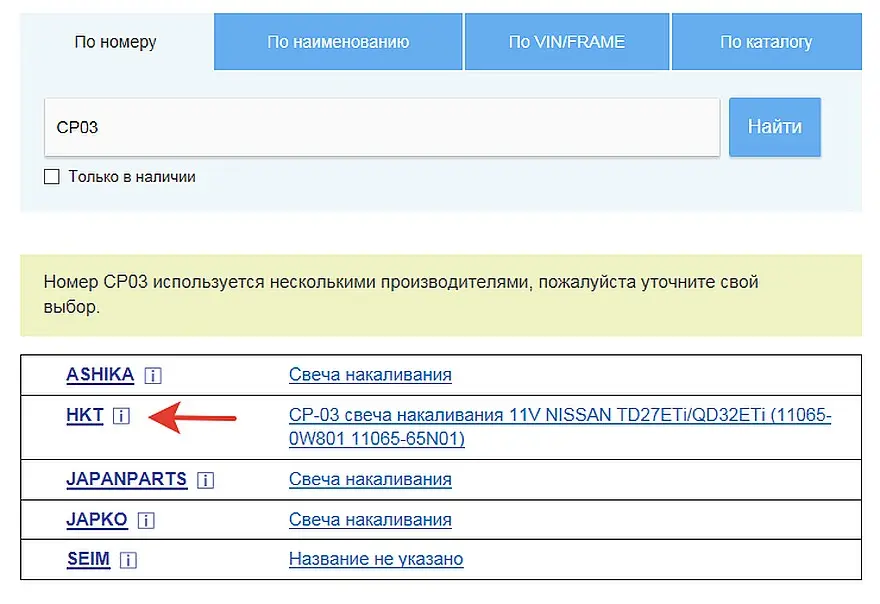Open the info icon next to HKT
The image size is (880, 604).
tap(121, 416)
